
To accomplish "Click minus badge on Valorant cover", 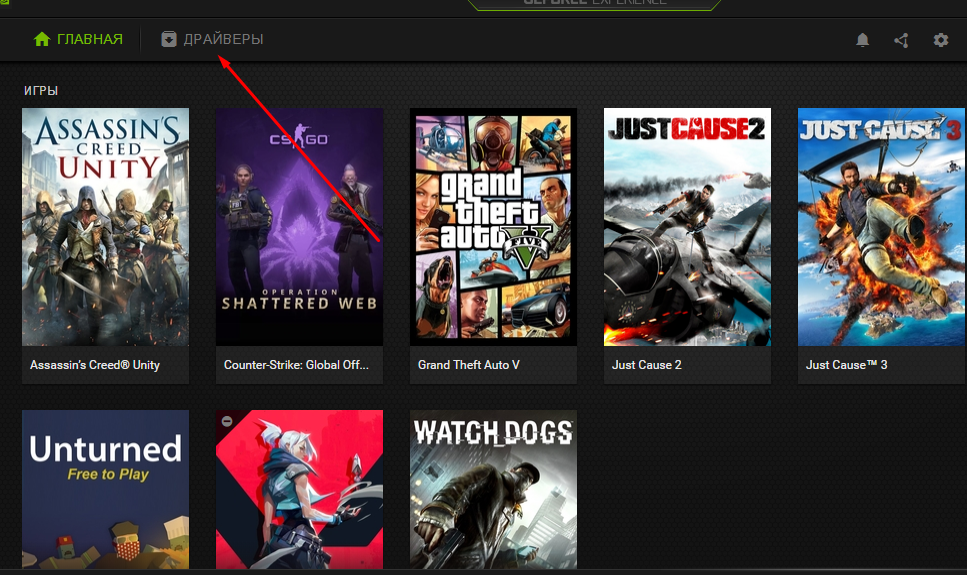I will [227, 421].
